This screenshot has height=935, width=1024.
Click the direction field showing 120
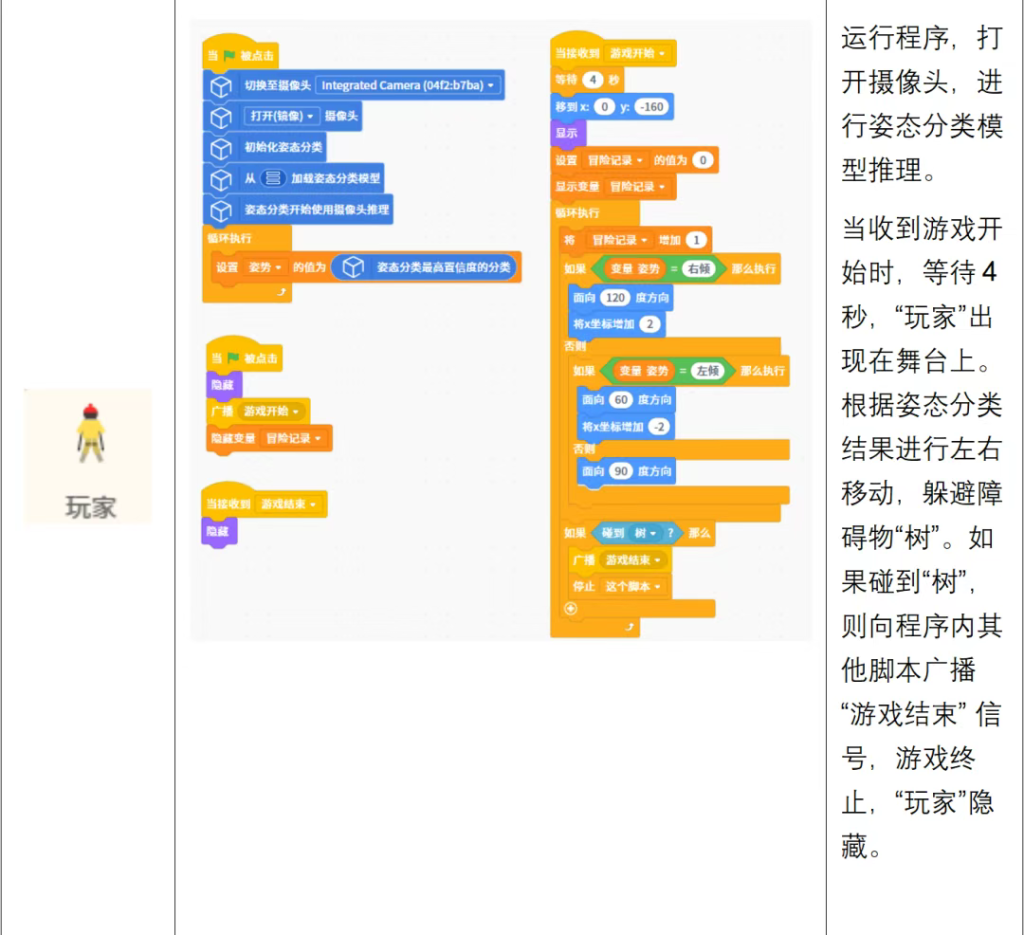(x=615, y=298)
